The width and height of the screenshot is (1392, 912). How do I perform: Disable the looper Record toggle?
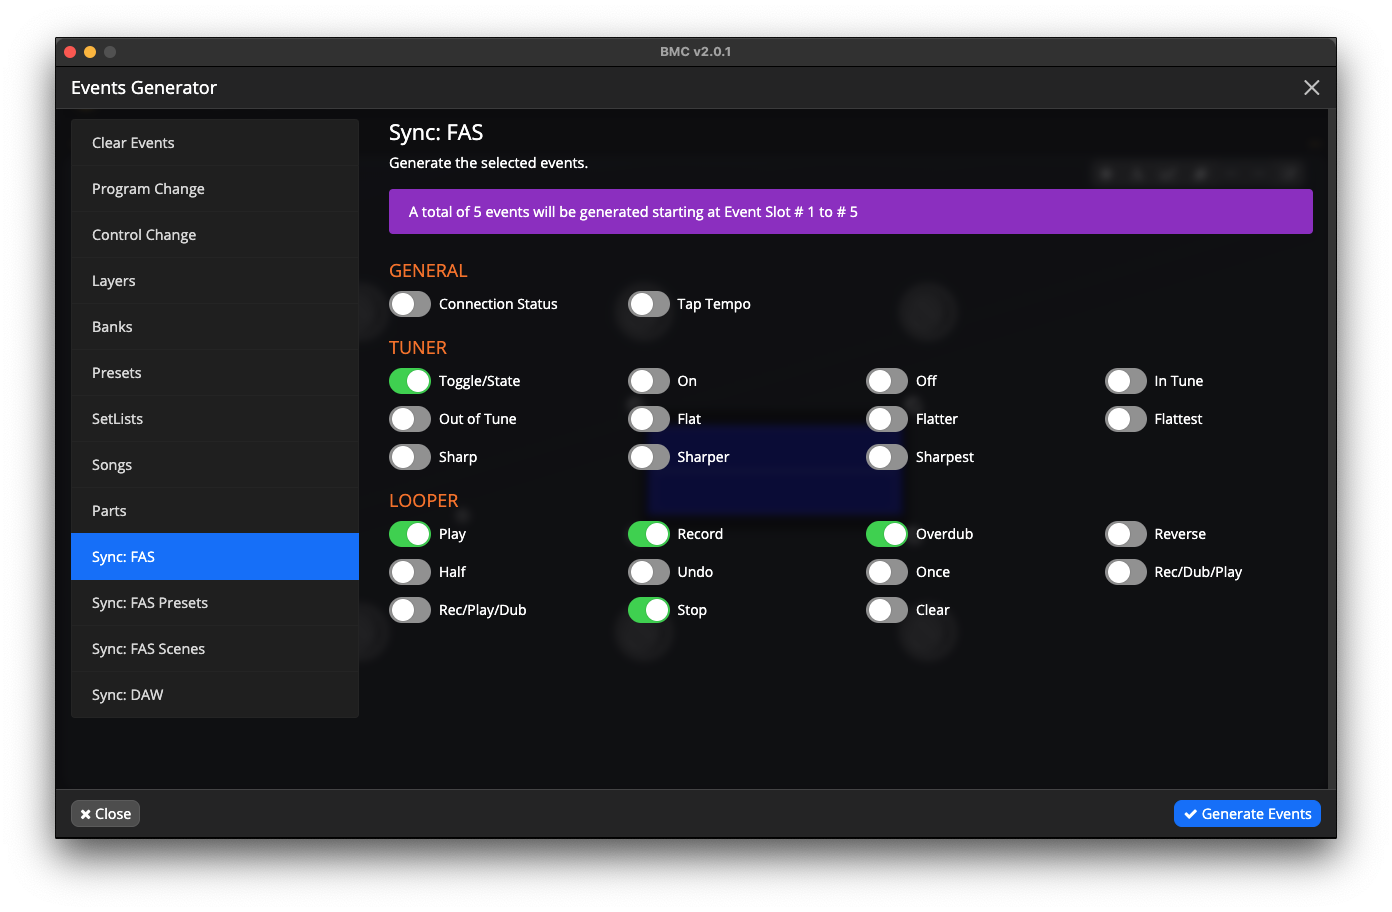pyautogui.click(x=649, y=534)
